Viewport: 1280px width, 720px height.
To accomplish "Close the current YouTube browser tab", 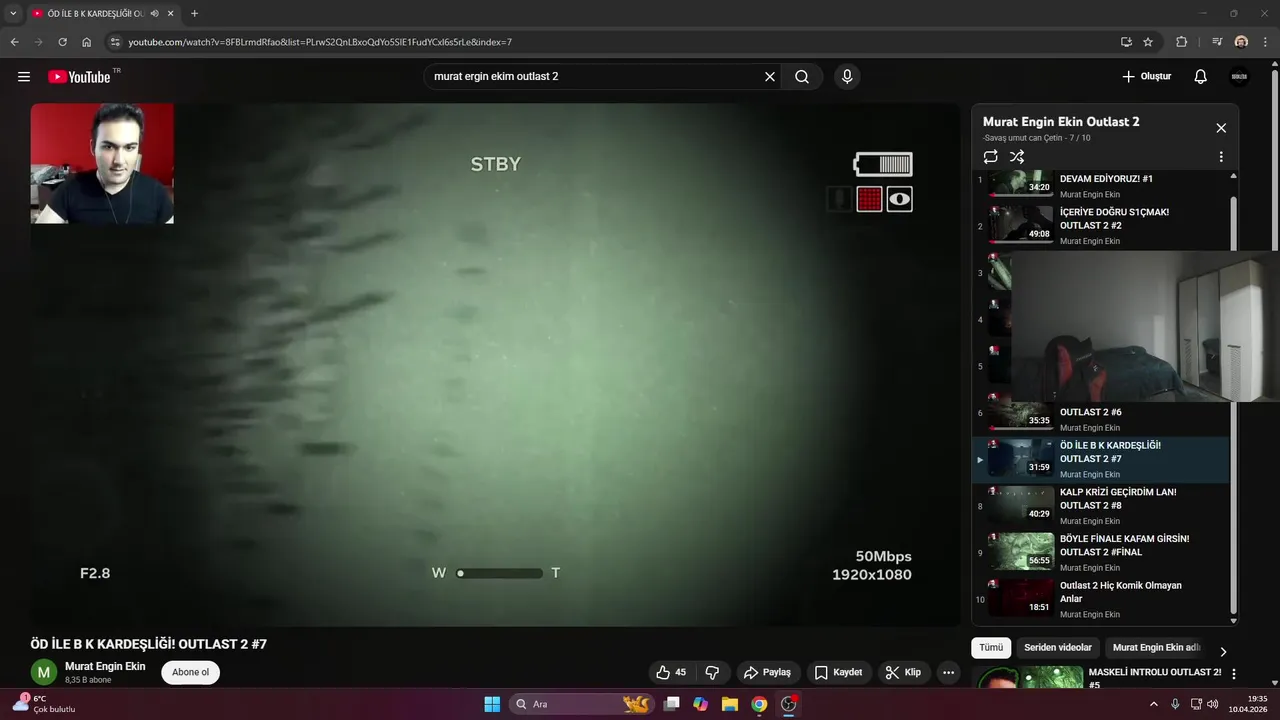I will pyautogui.click(x=171, y=14).
